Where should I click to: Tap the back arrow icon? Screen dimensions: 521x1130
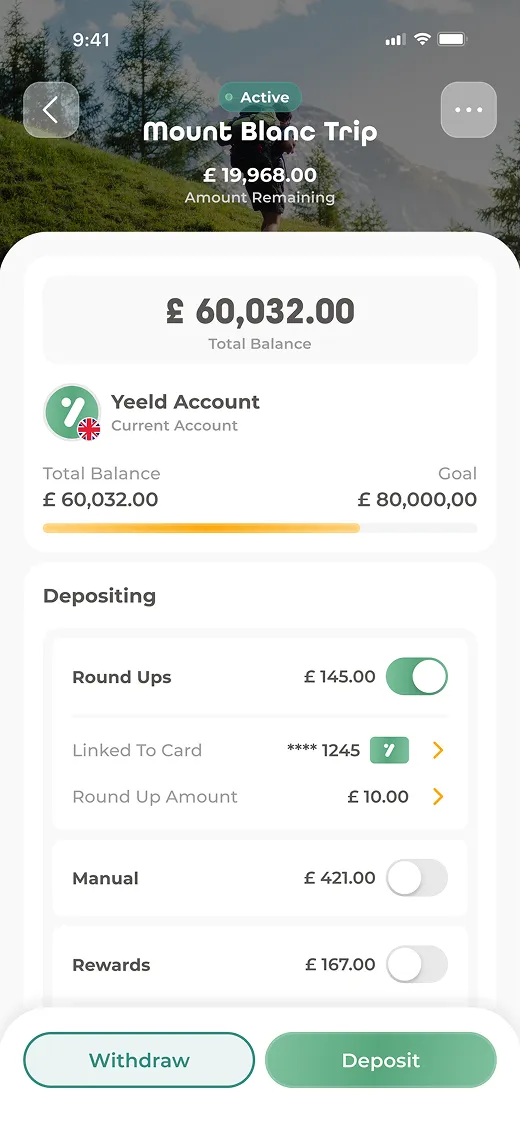[50, 110]
